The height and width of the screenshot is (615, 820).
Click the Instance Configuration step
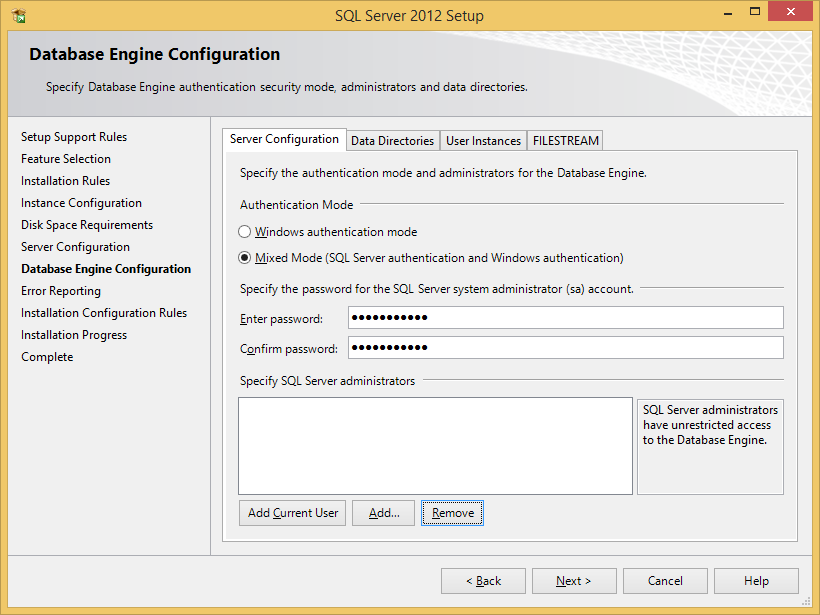tap(81, 203)
